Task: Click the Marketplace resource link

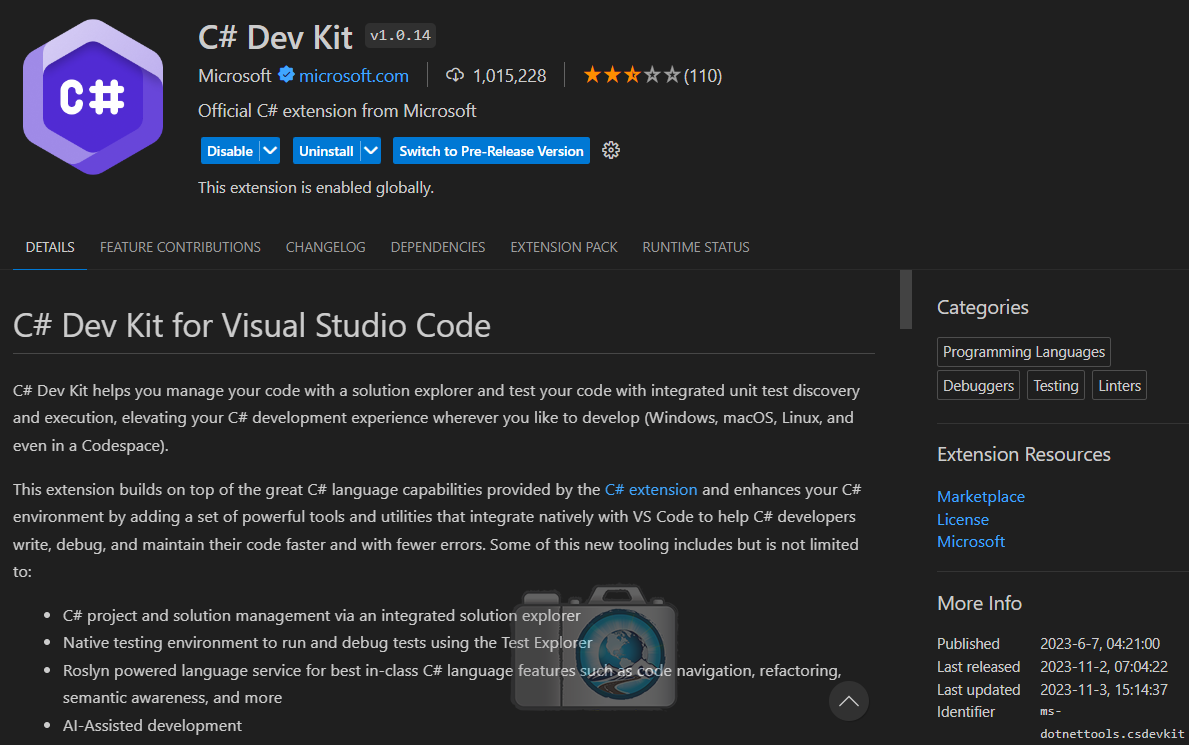Action: (980, 497)
